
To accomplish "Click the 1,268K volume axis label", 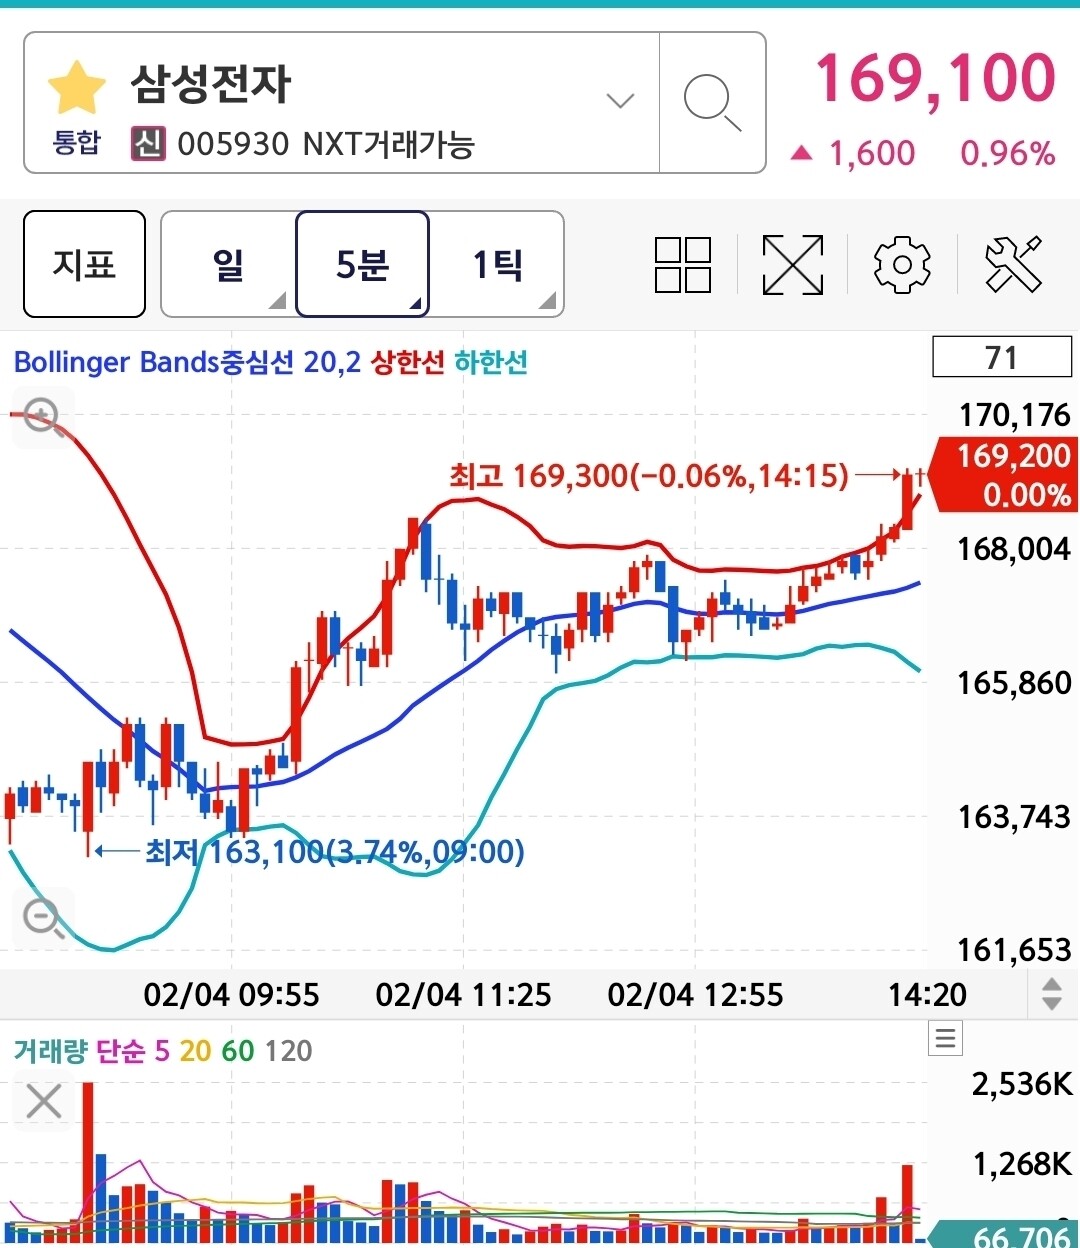I will tap(1022, 1164).
